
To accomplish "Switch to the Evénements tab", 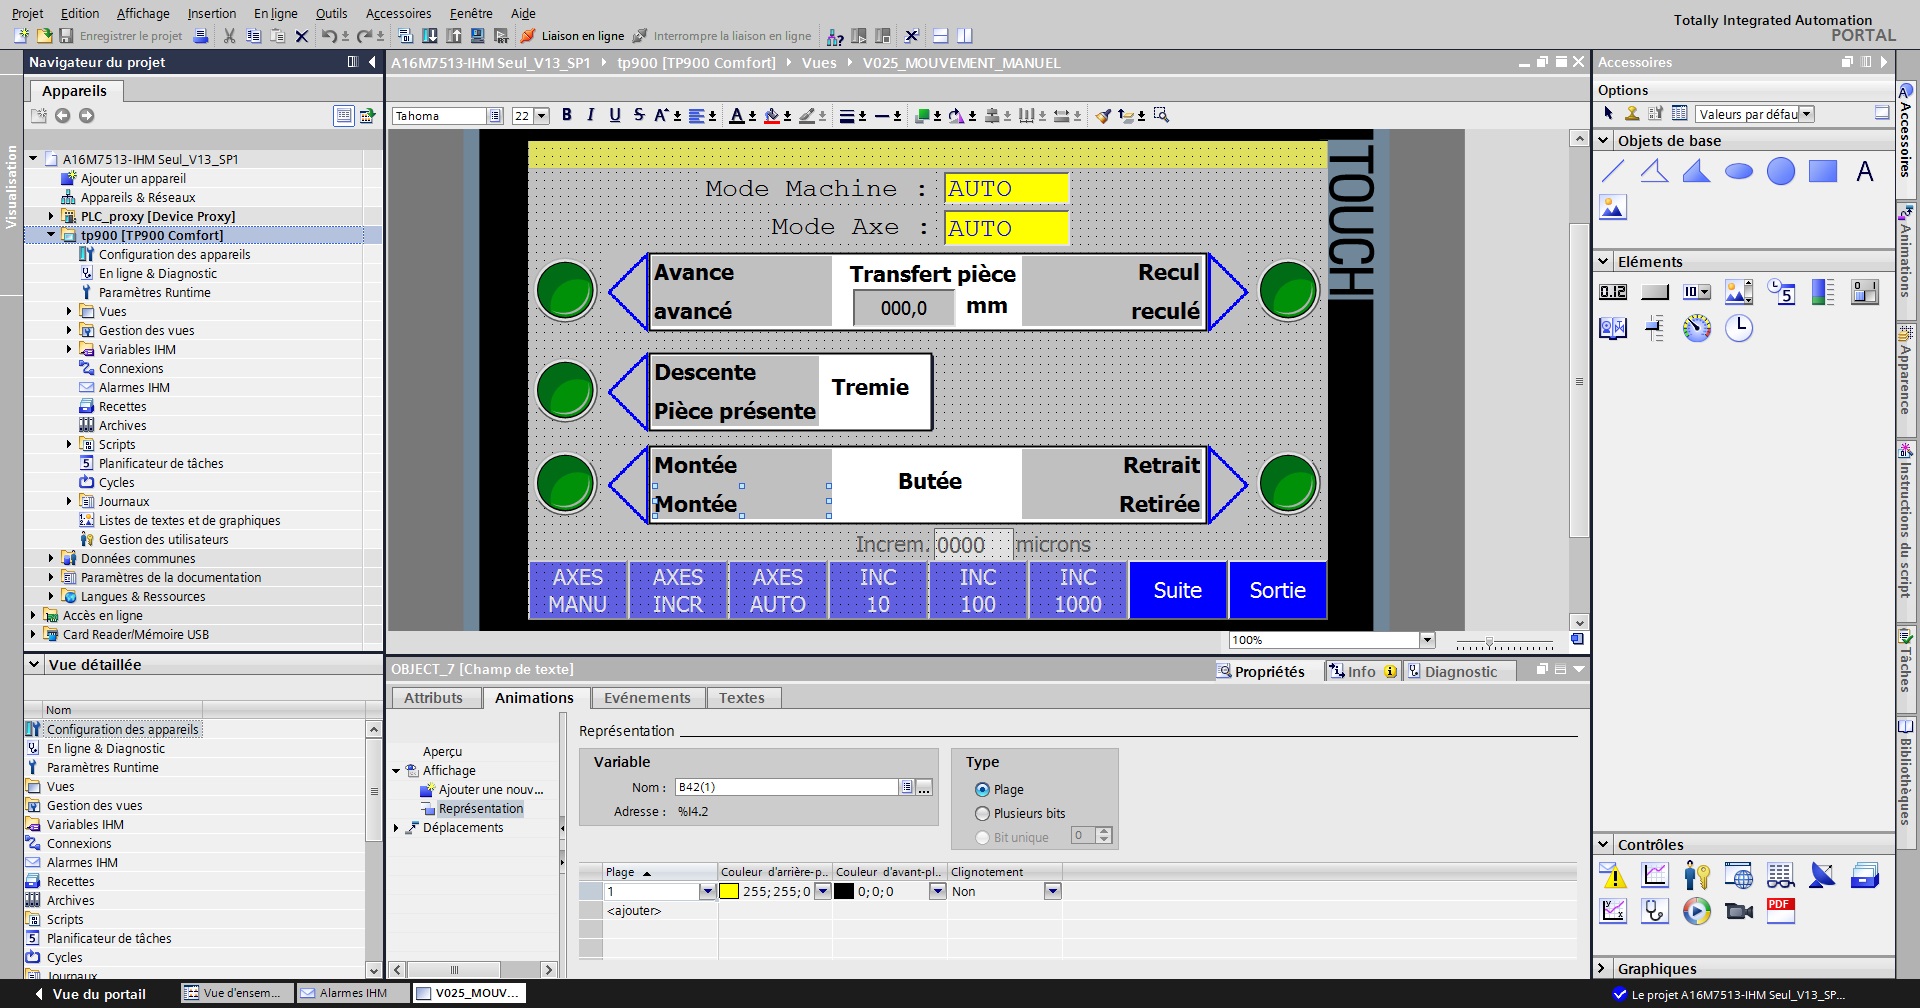I will (647, 698).
